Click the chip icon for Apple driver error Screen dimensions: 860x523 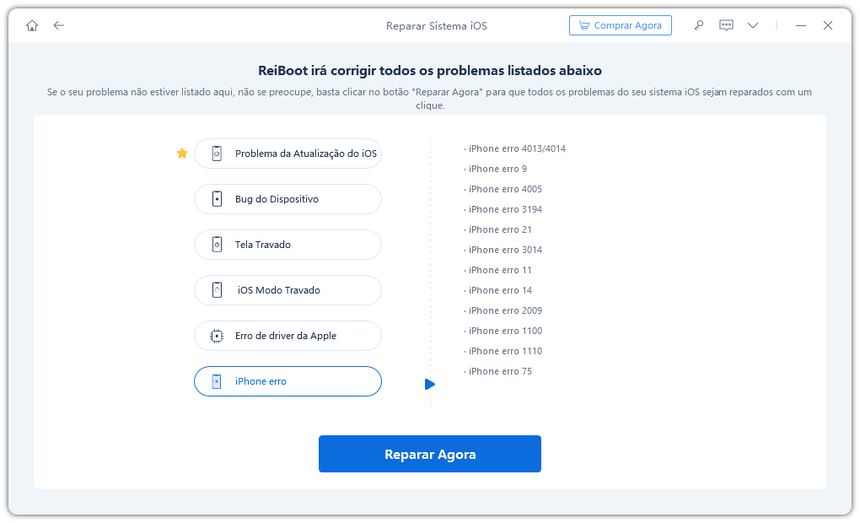216,336
